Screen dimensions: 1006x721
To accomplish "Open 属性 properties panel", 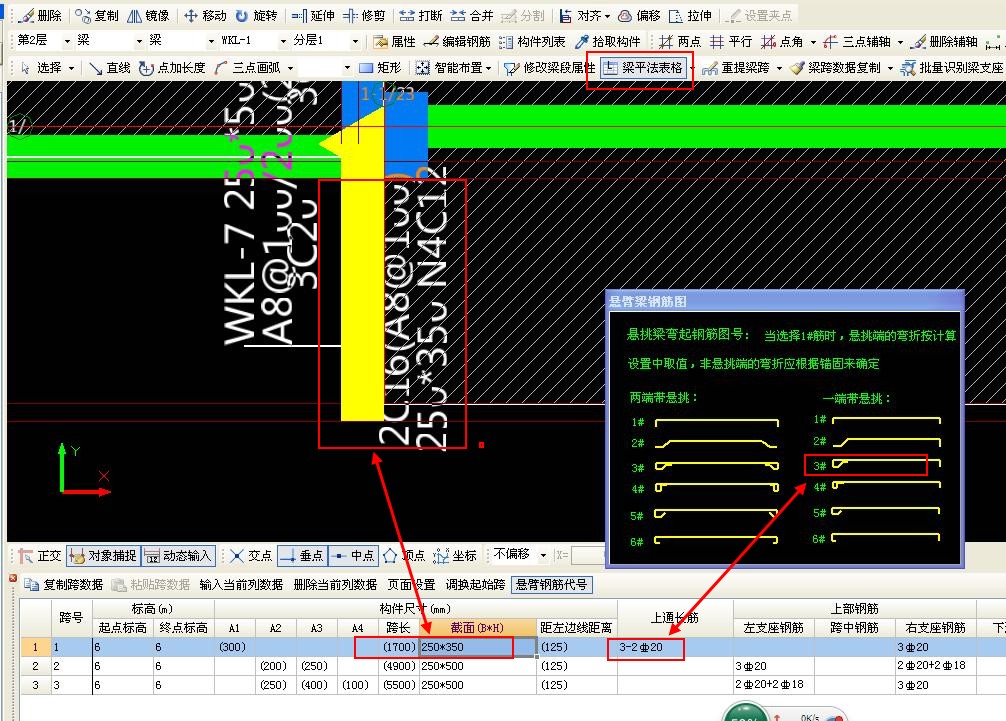I will coord(395,42).
